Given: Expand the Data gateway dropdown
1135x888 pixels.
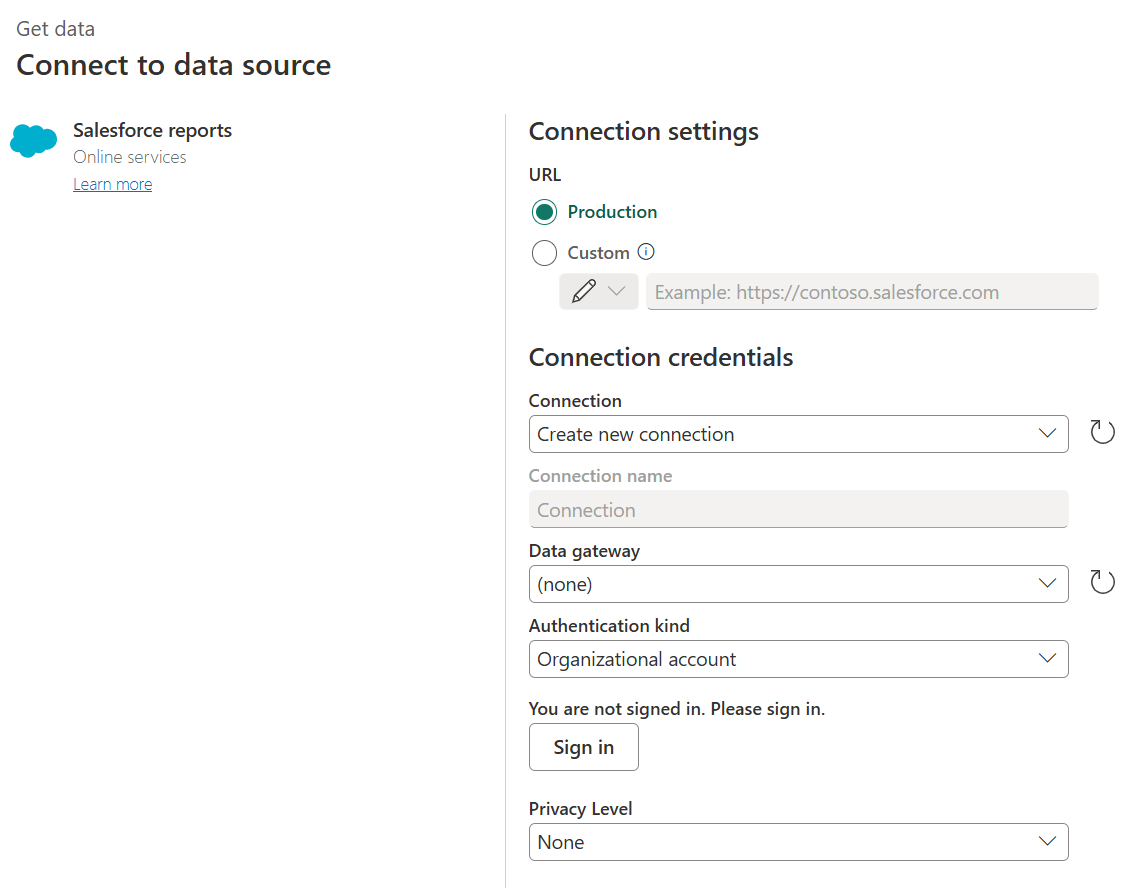Looking at the screenshot, I should (797, 584).
